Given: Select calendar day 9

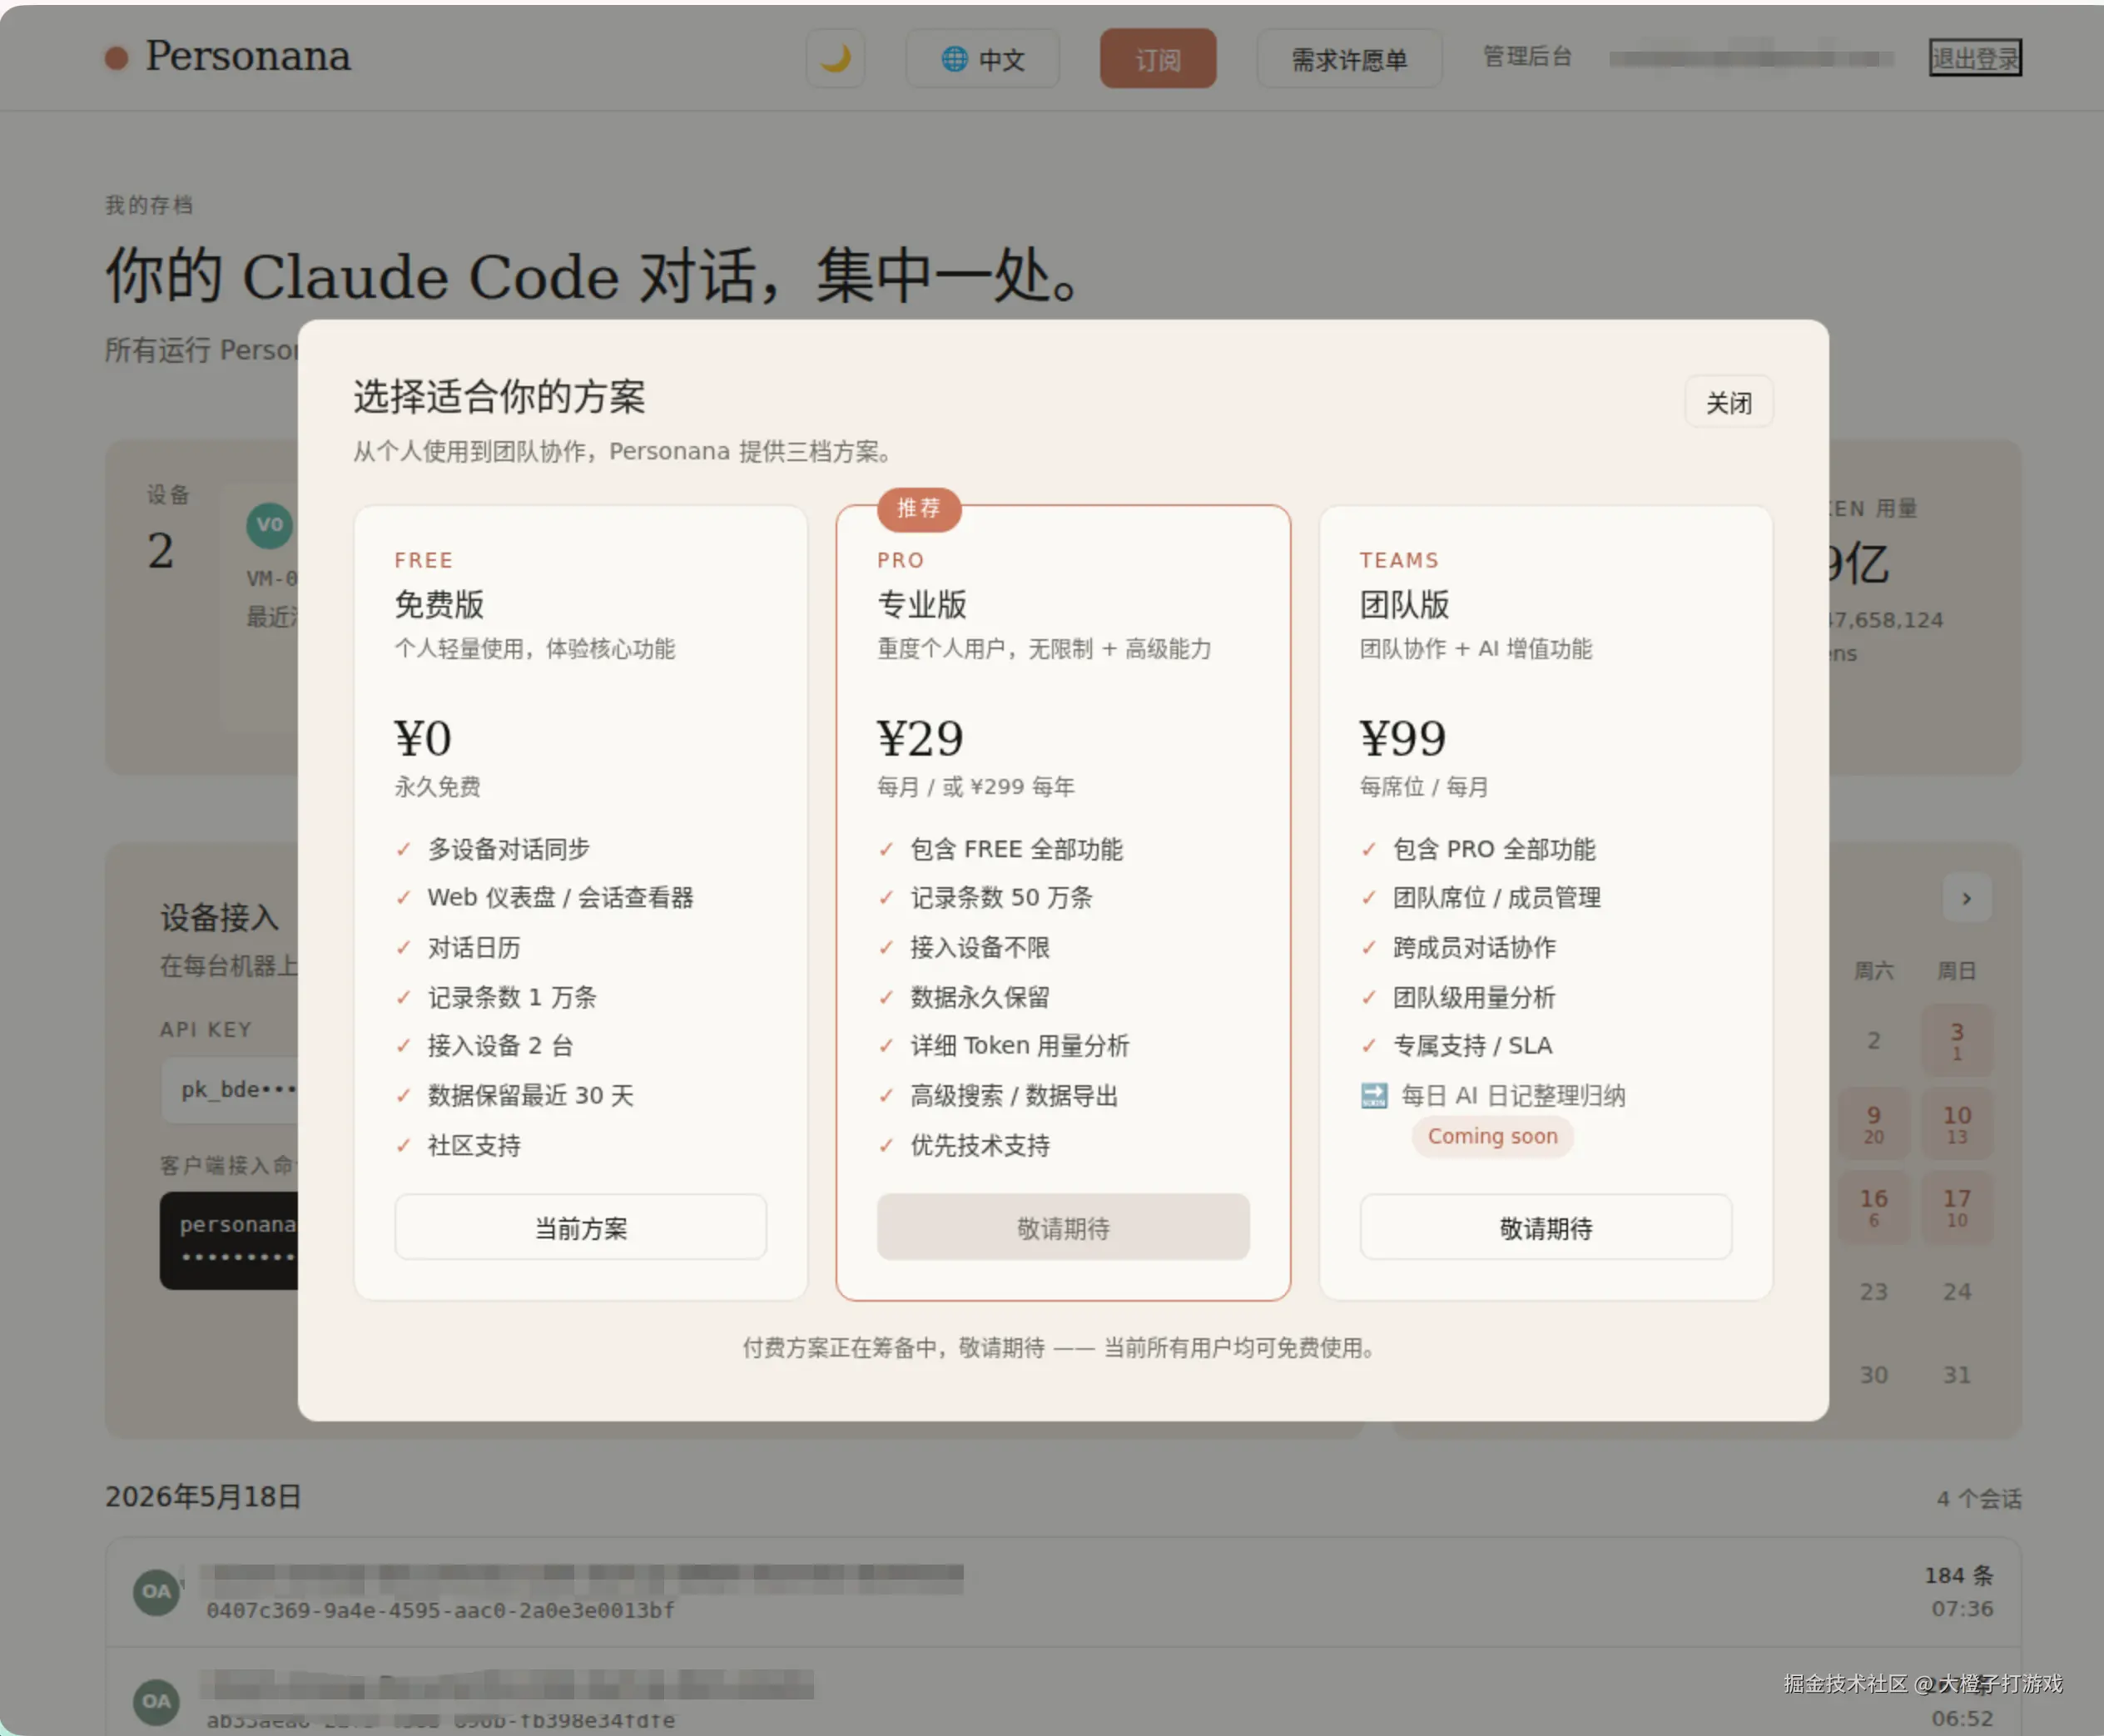Looking at the screenshot, I should point(1874,1123).
